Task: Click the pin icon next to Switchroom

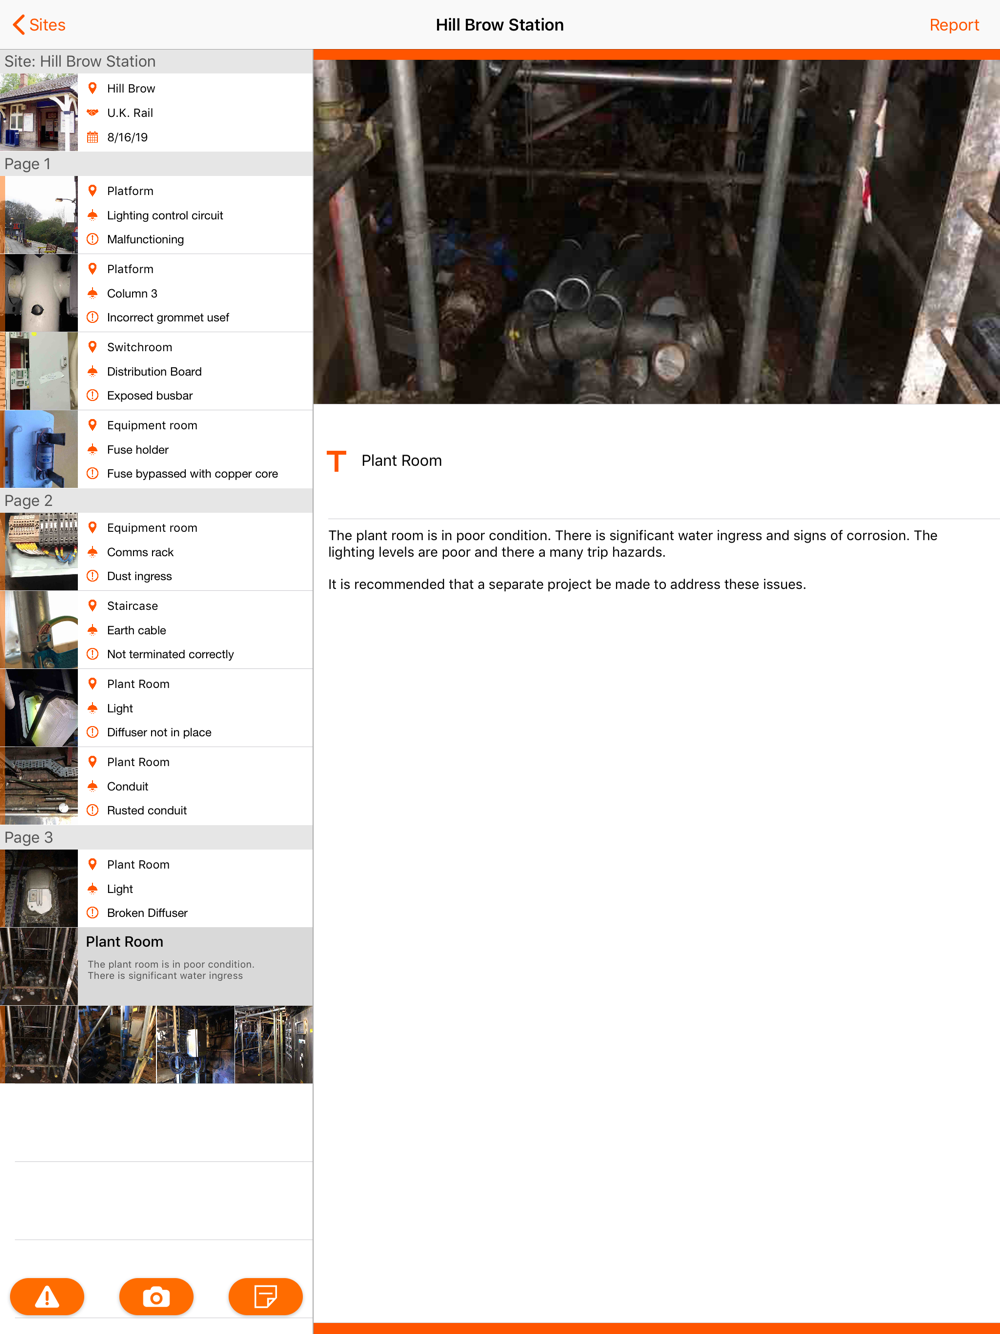Action: point(93,347)
